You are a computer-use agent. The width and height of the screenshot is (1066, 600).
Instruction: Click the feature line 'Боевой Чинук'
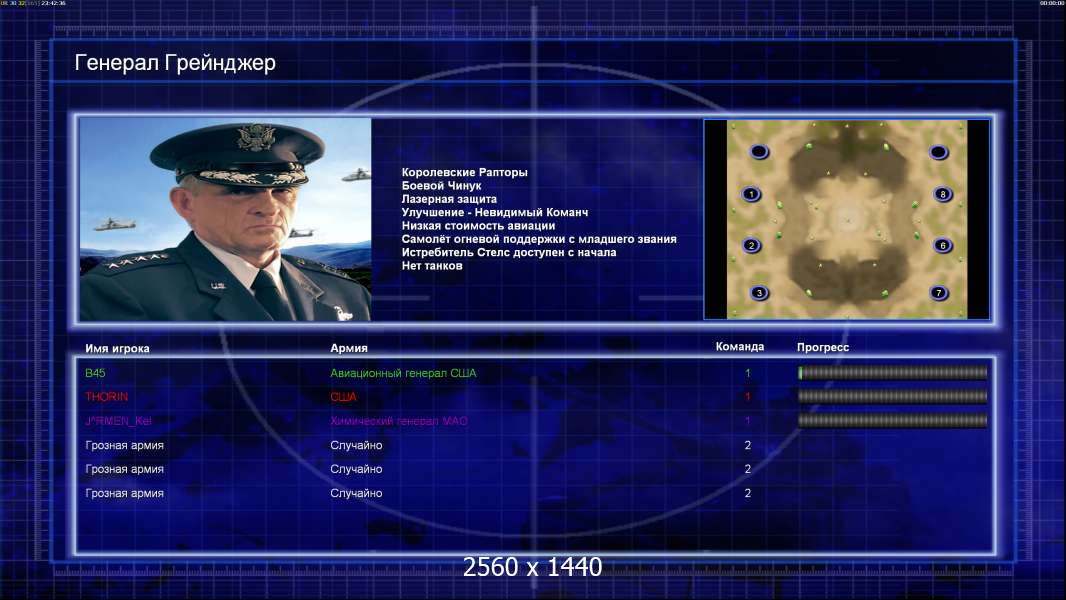(x=441, y=186)
